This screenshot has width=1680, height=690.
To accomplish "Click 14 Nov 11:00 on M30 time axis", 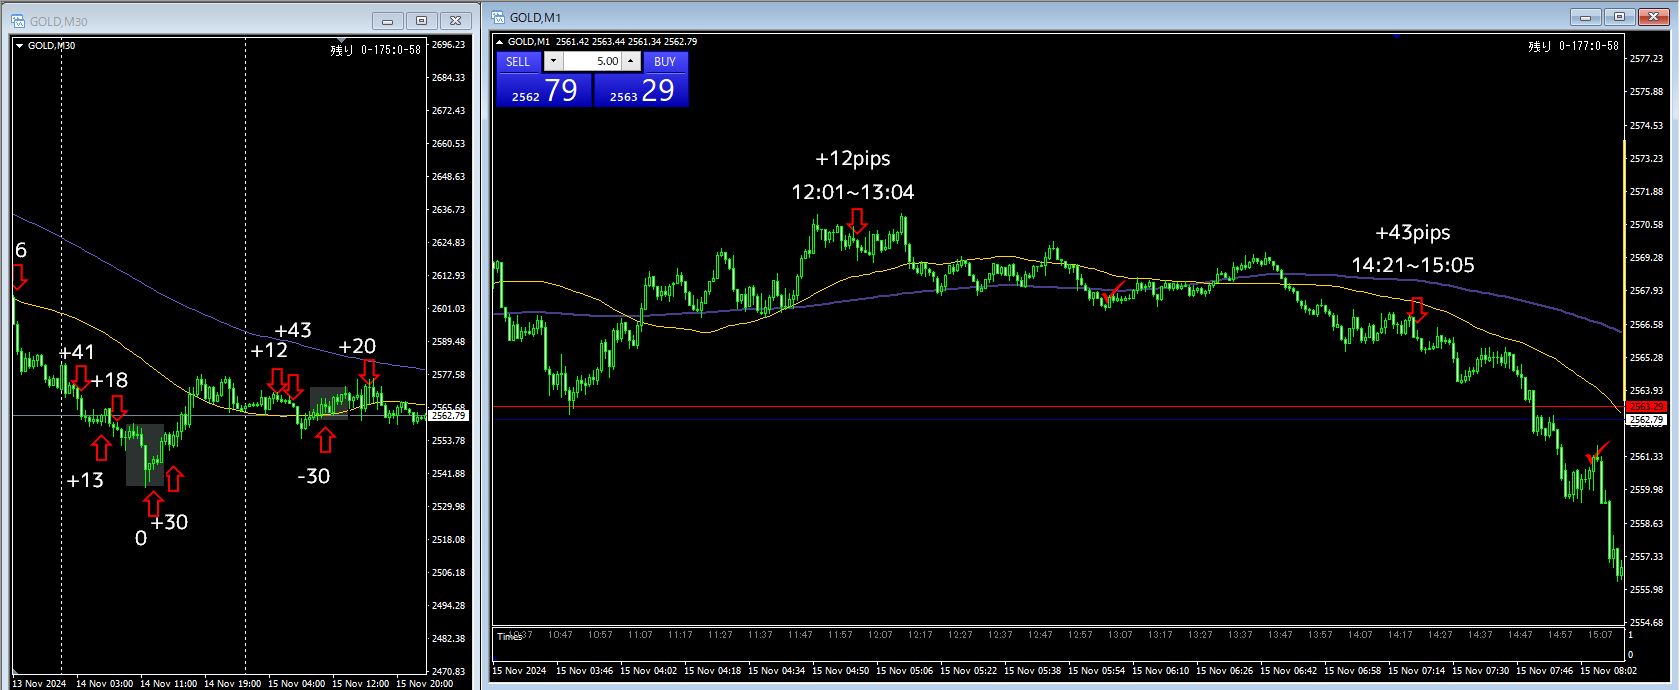I will pos(169,684).
